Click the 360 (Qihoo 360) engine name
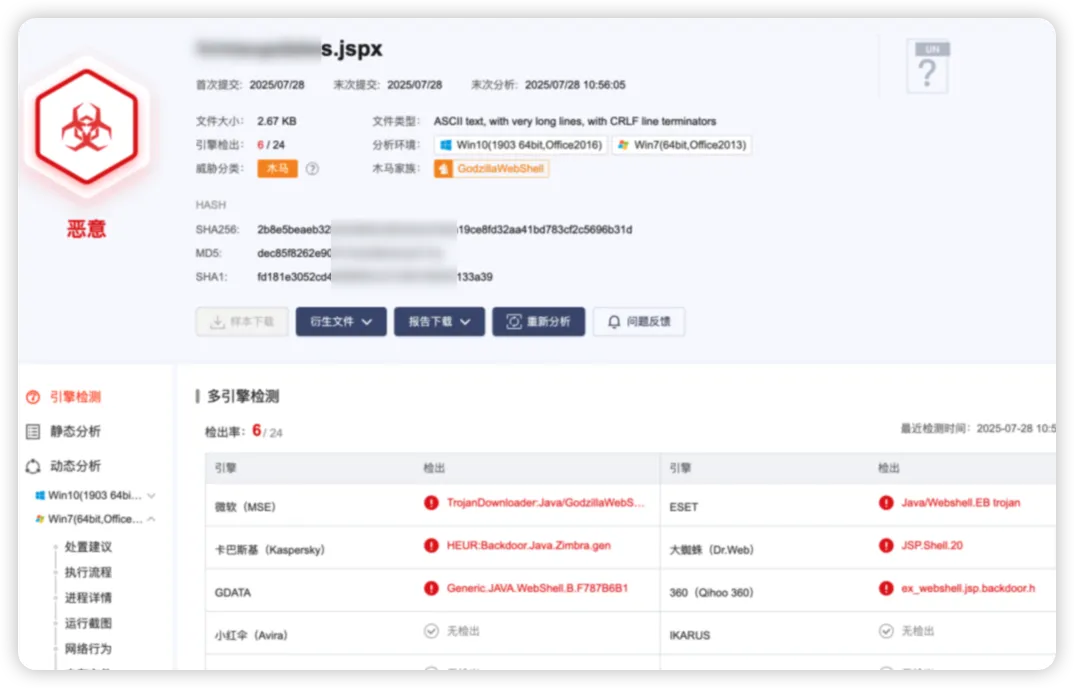The image size is (1074, 688). 711,593
